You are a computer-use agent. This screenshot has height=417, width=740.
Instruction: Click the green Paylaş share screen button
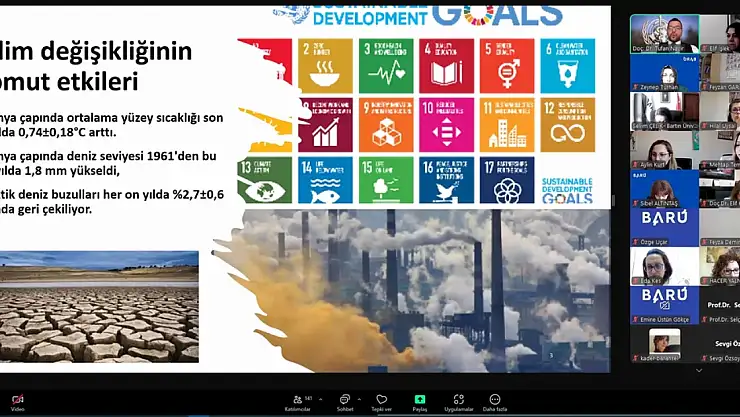[x=420, y=403]
